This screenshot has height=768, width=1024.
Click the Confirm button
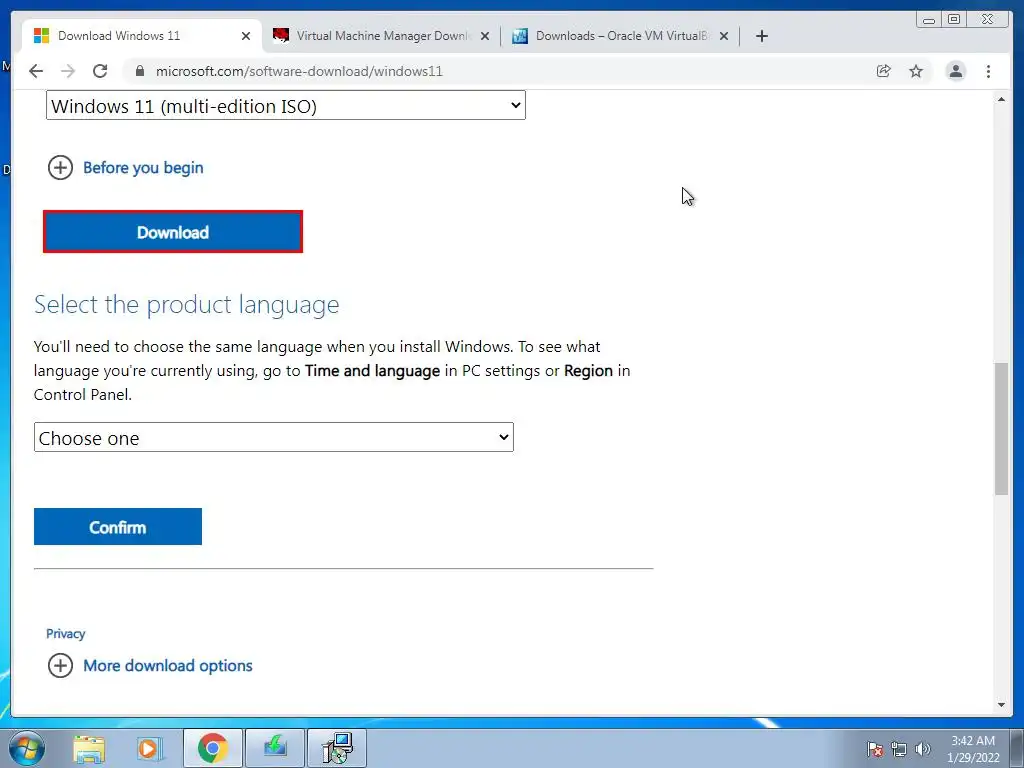tap(118, 526)
